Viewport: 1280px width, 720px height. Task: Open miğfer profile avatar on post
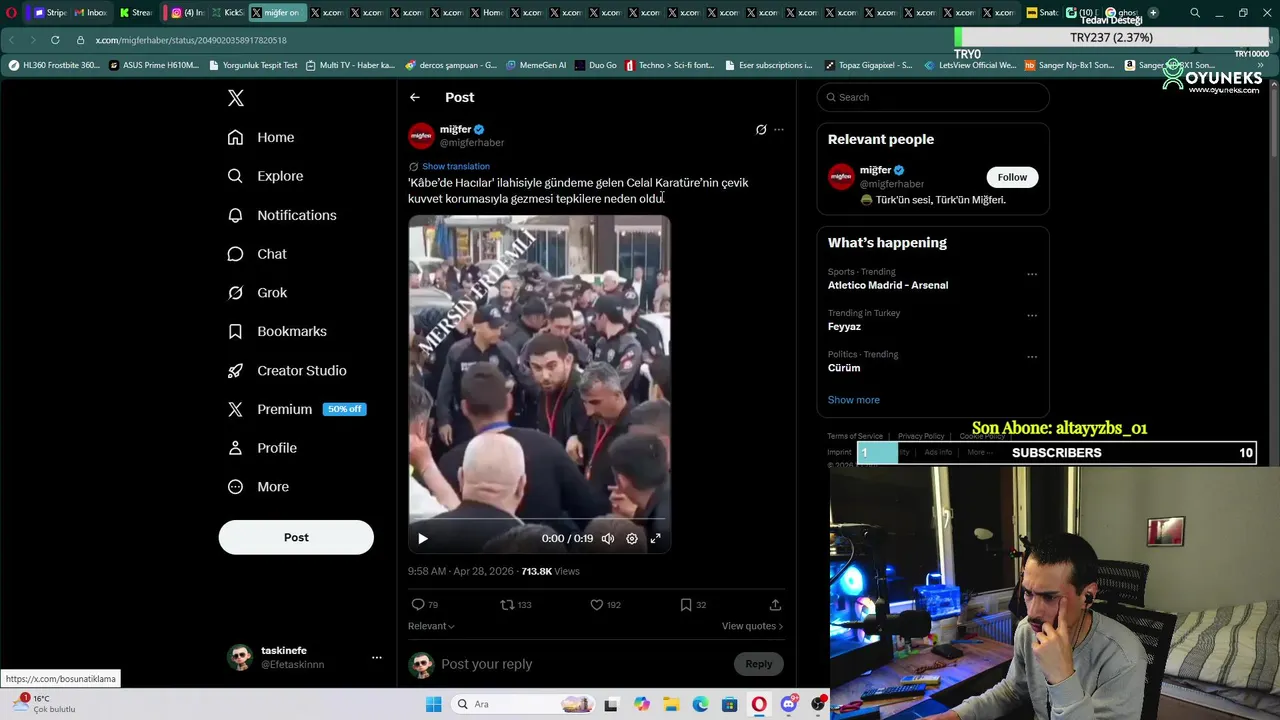pyautogui.click(x=421, y=135)
